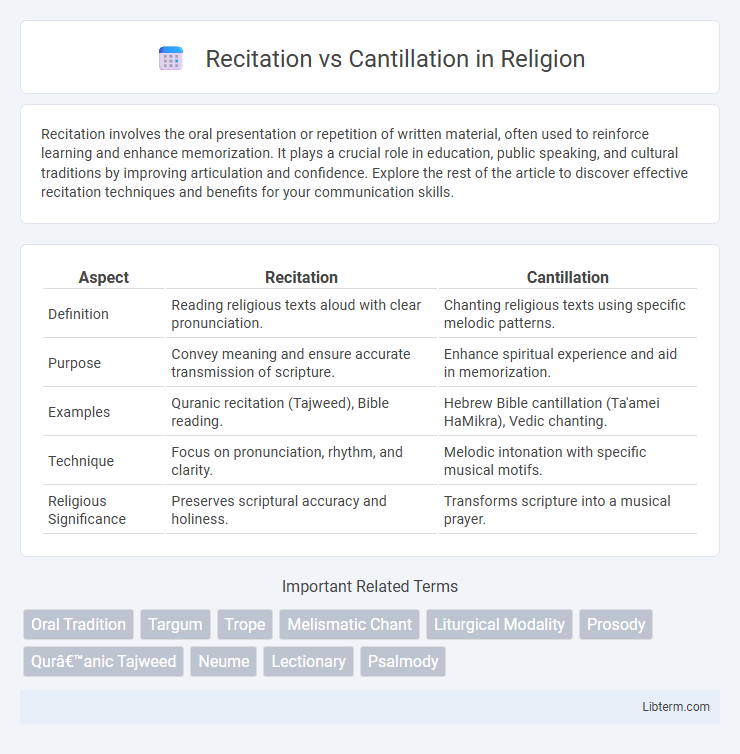Image resolution: width=740 pixels, height=754 pixels.
Task: Open the Targum tag
Action: point(175,624)
